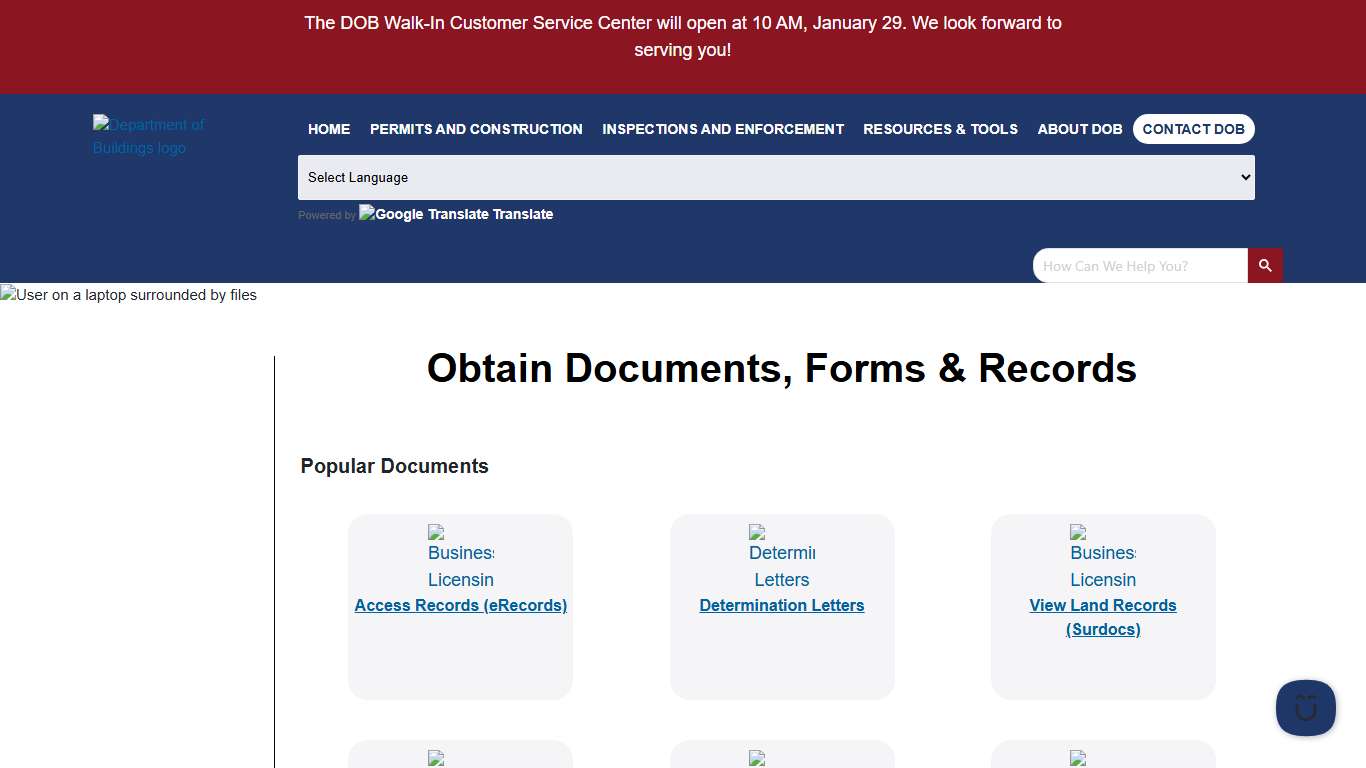Open the Determination Letters link

pos(781,605)
